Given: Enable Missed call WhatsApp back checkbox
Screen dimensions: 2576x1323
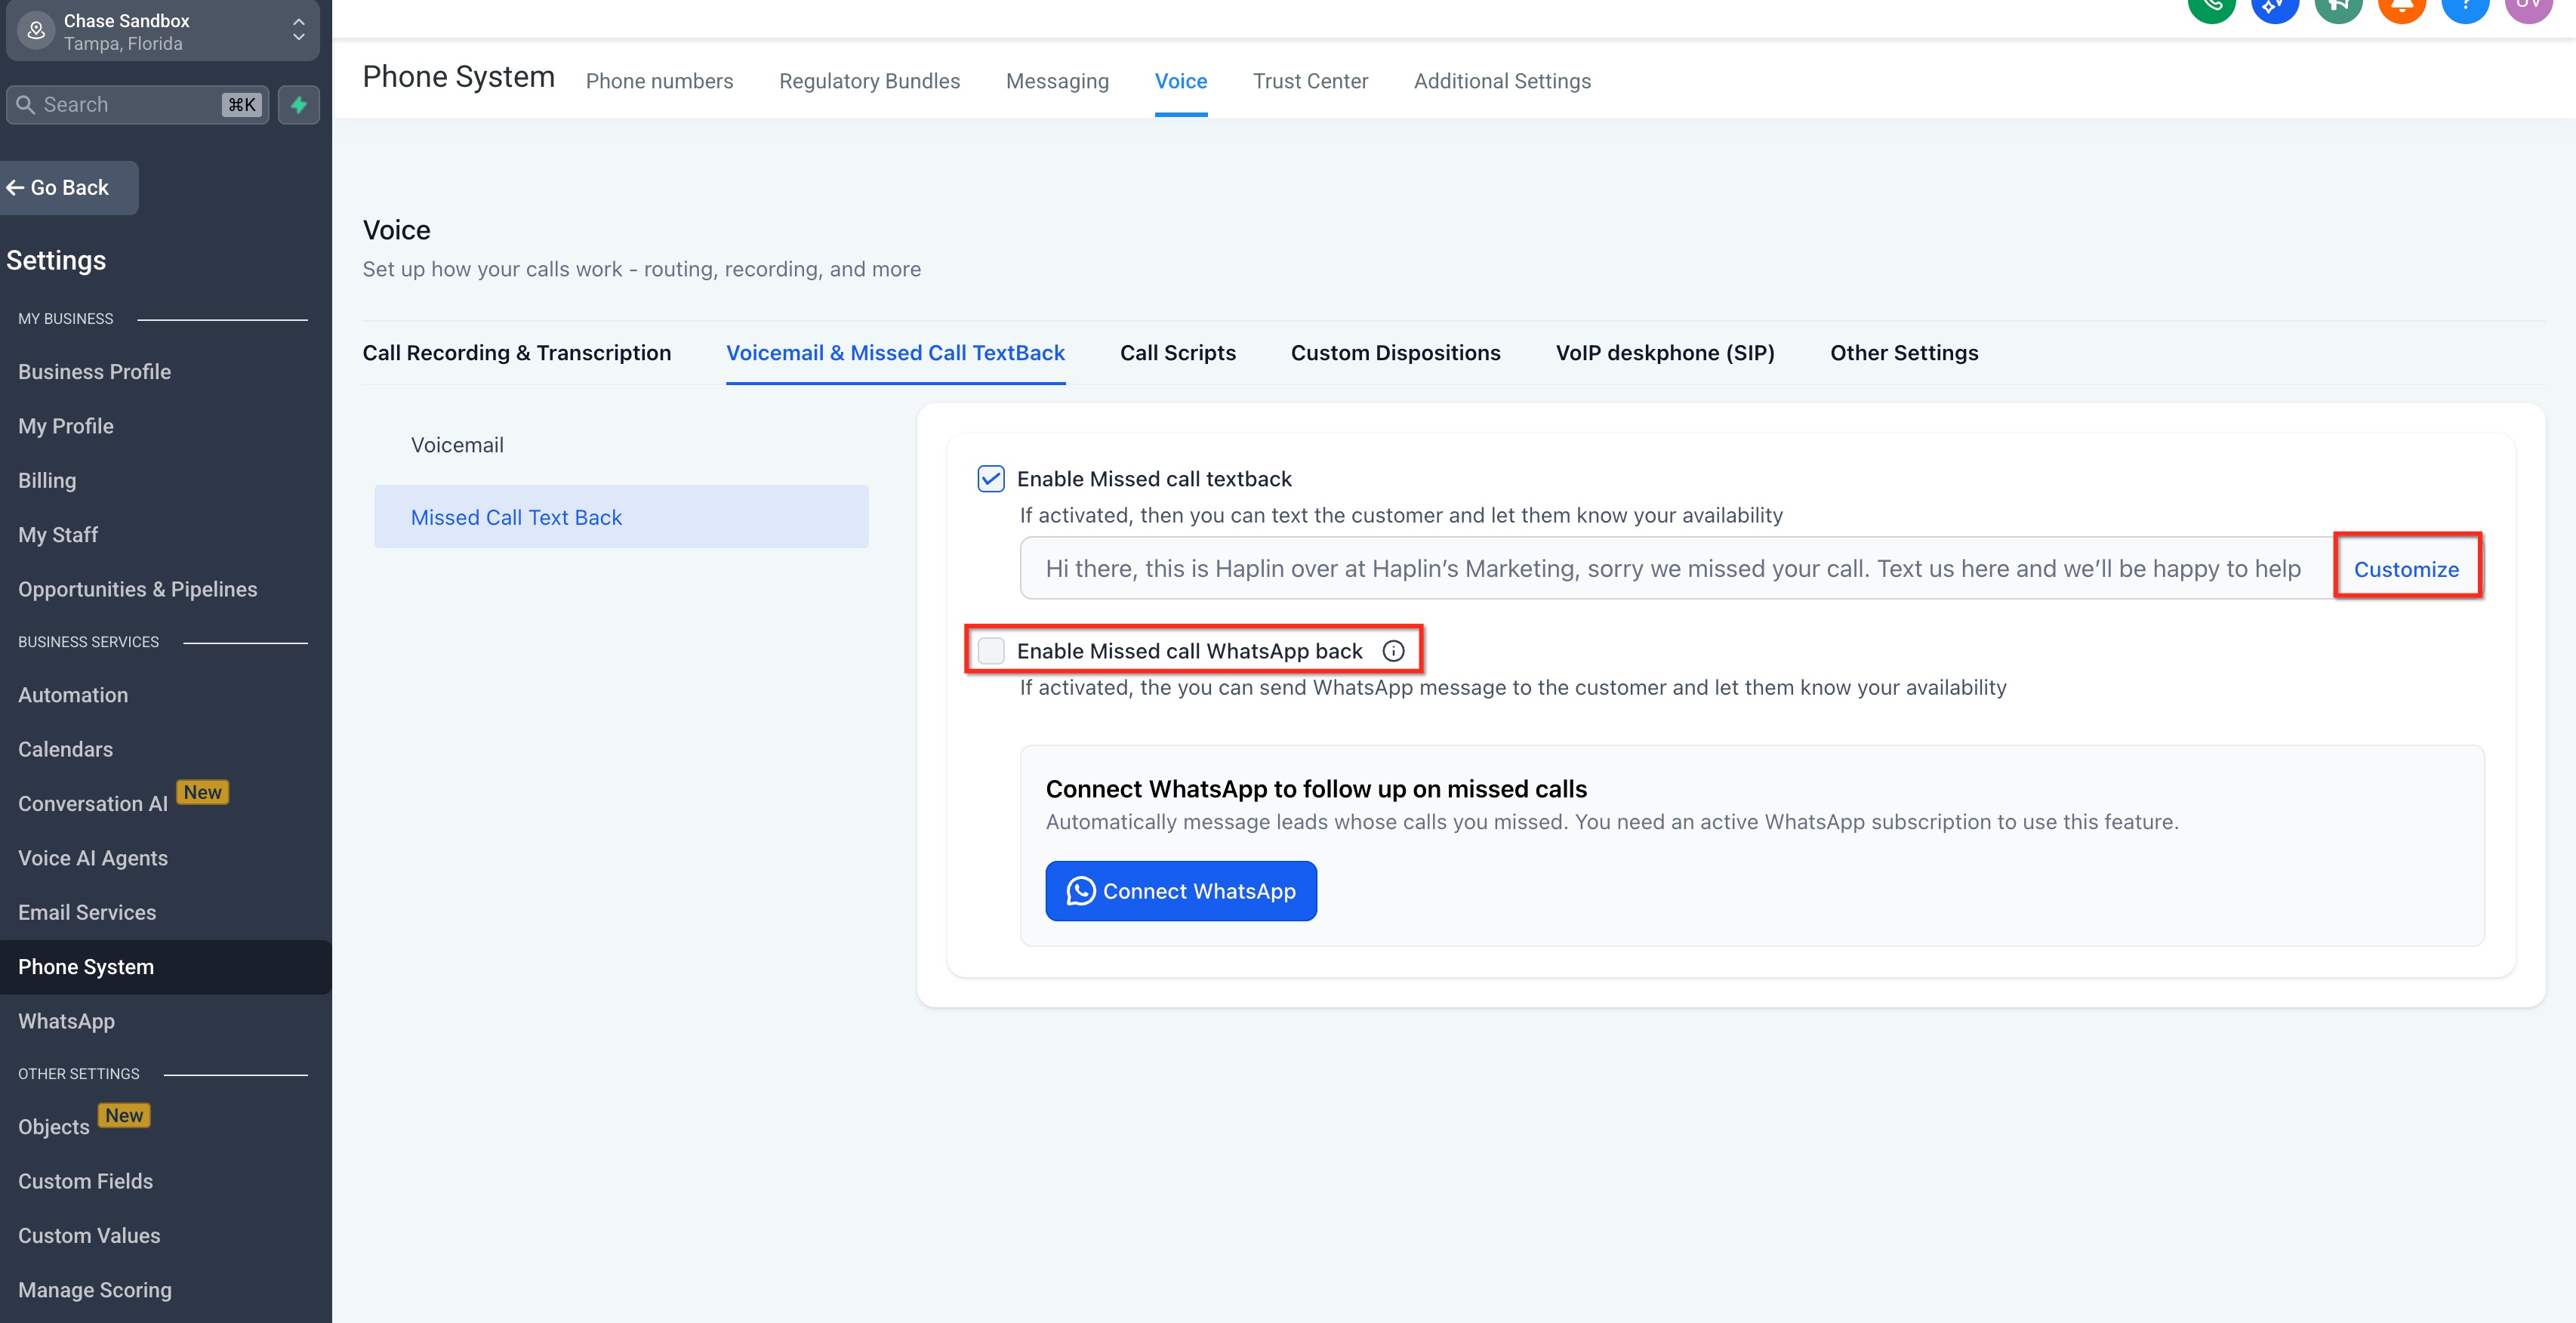Looking at the screenshot, I should click(991, 651).
